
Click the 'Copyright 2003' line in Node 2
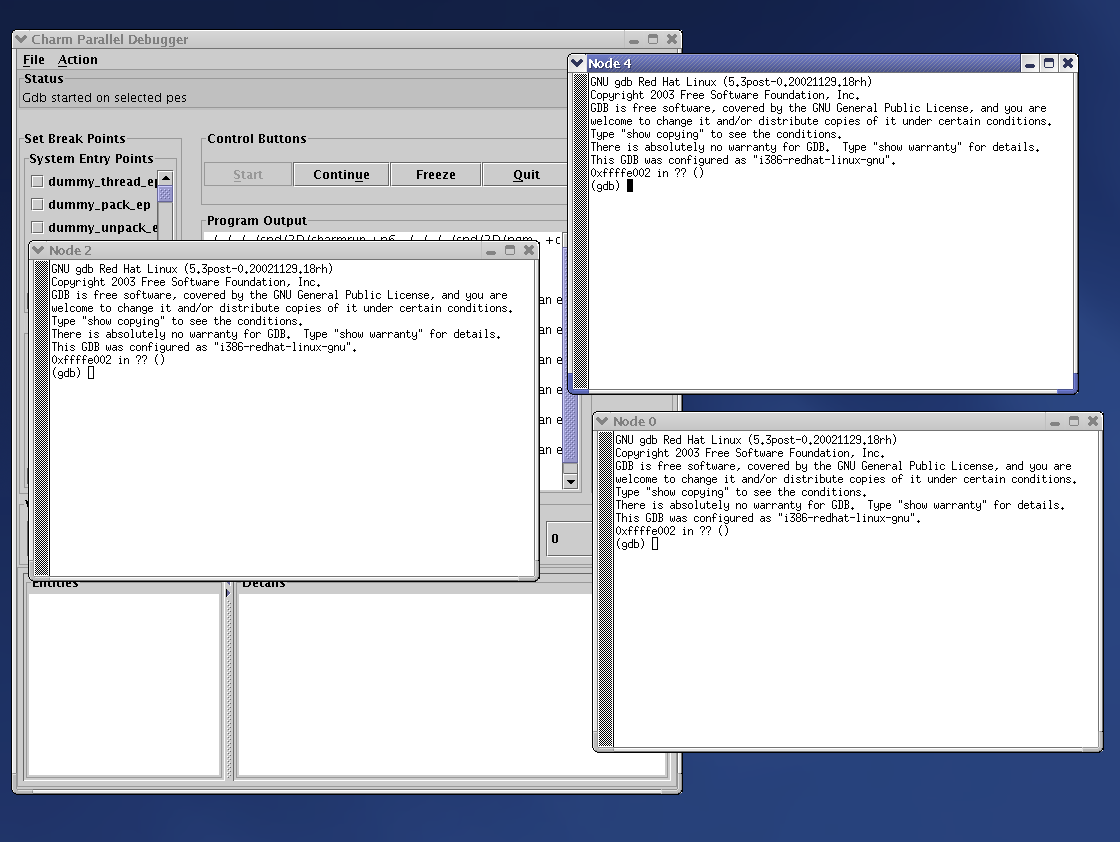[186, 282]
